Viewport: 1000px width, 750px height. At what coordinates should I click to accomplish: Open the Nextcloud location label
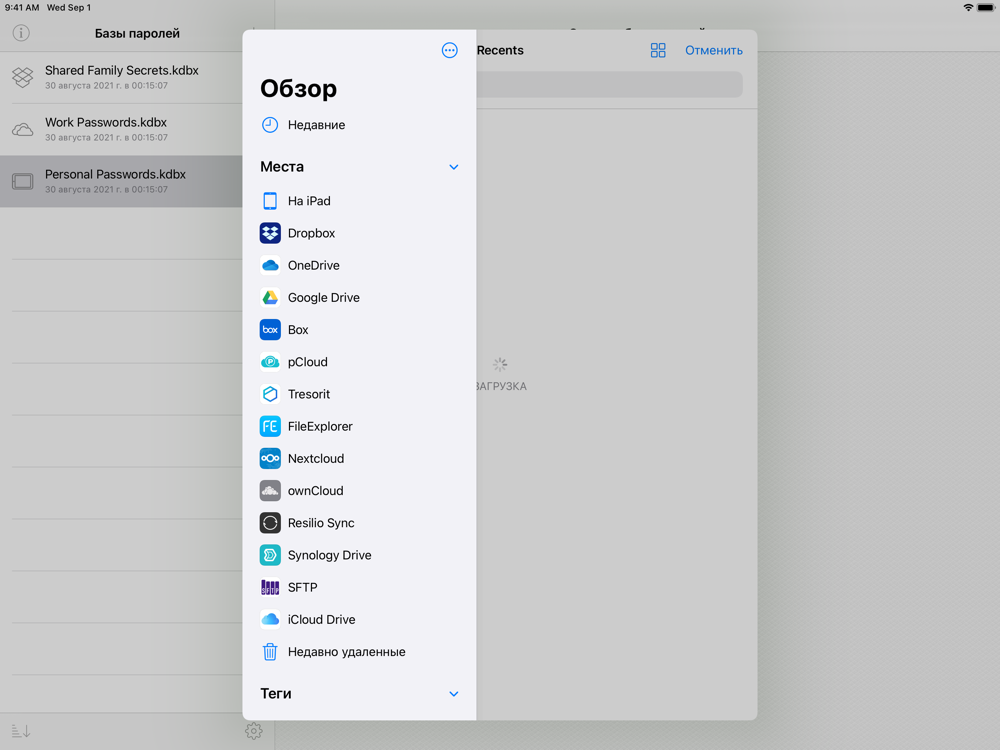[316, 459]
